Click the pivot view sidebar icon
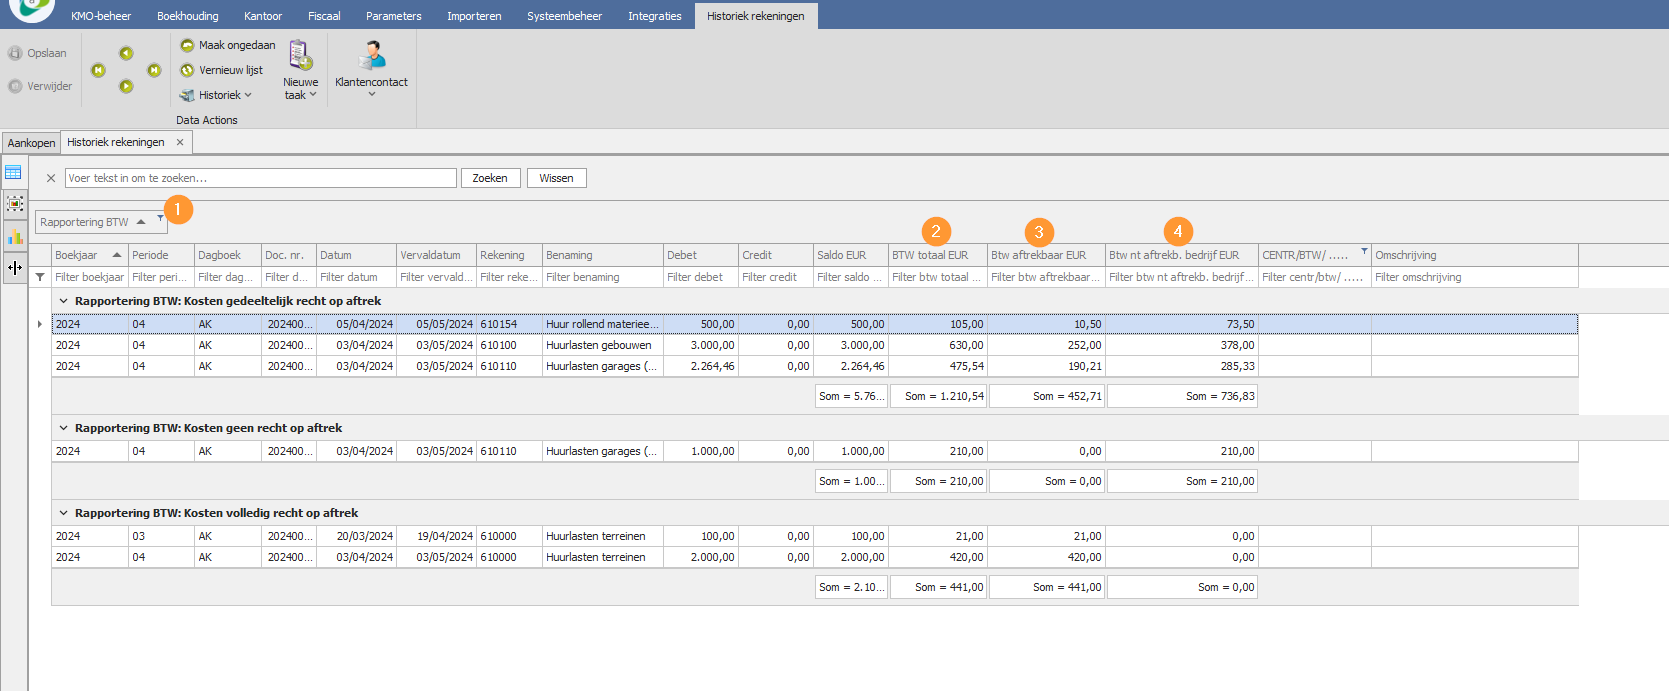Screen dimensions: 1669x691 coord(14,204)
